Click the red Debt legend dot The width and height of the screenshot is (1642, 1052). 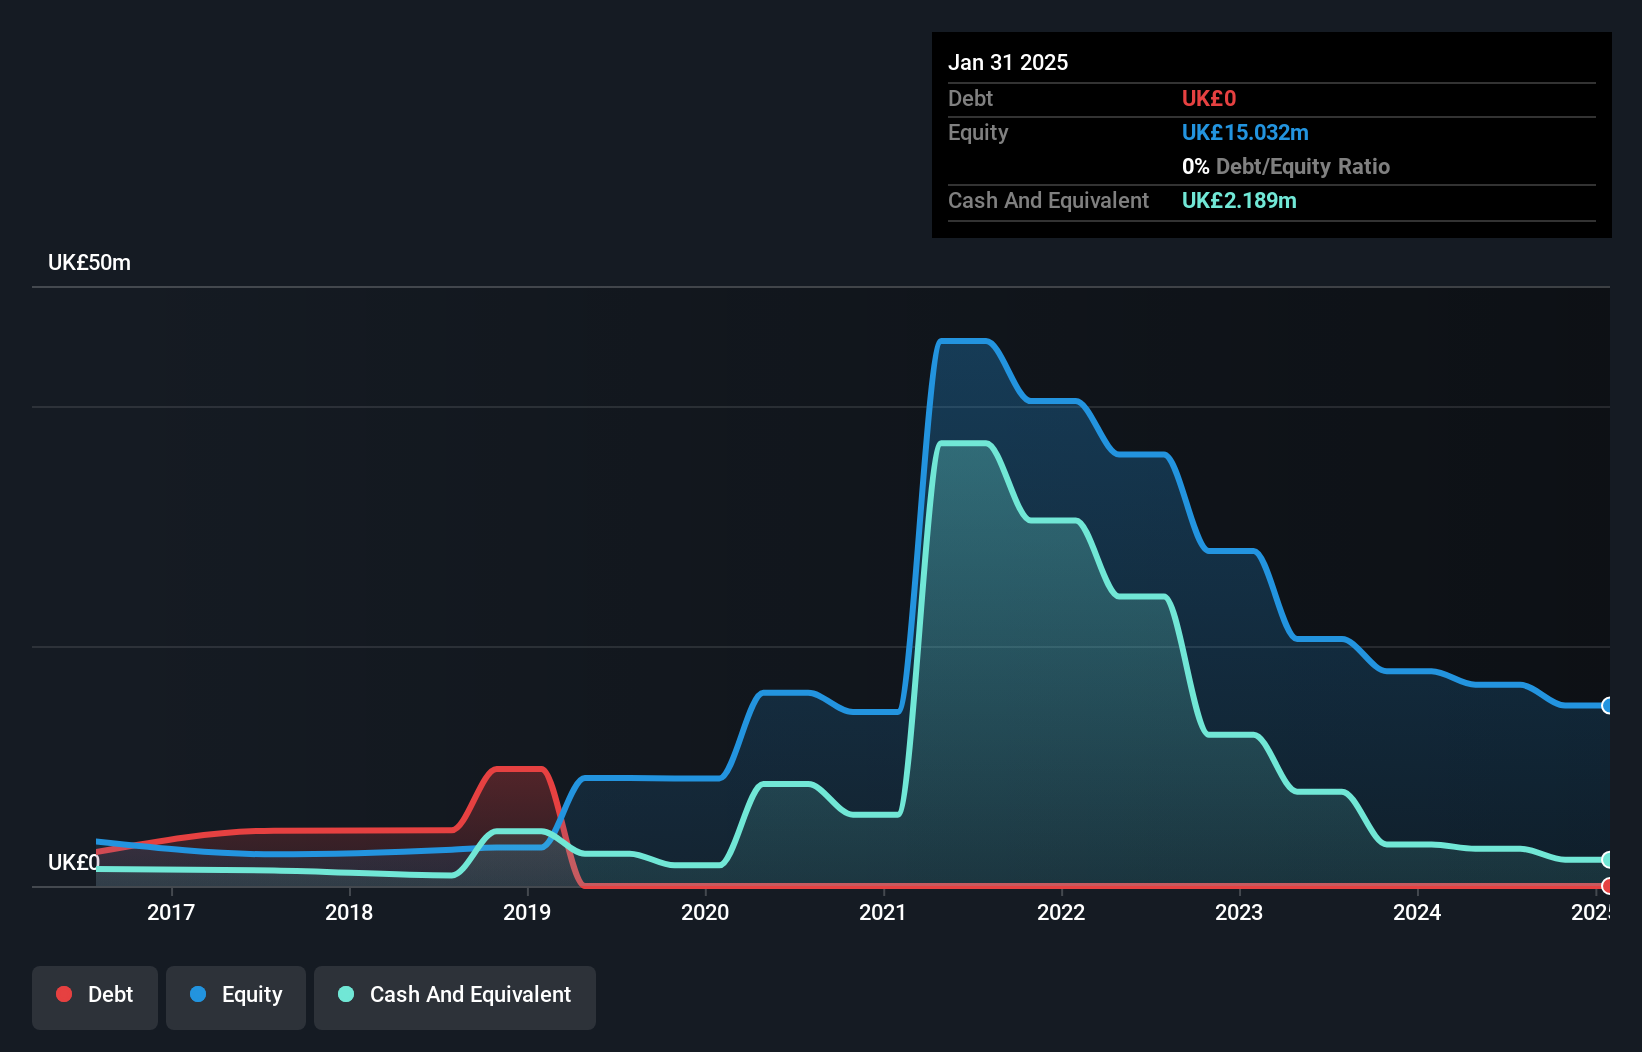click(x=64, y=994)
